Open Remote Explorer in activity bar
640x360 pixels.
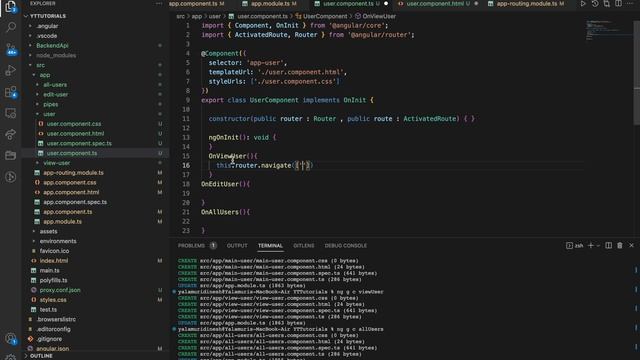(x=11, y=113)
